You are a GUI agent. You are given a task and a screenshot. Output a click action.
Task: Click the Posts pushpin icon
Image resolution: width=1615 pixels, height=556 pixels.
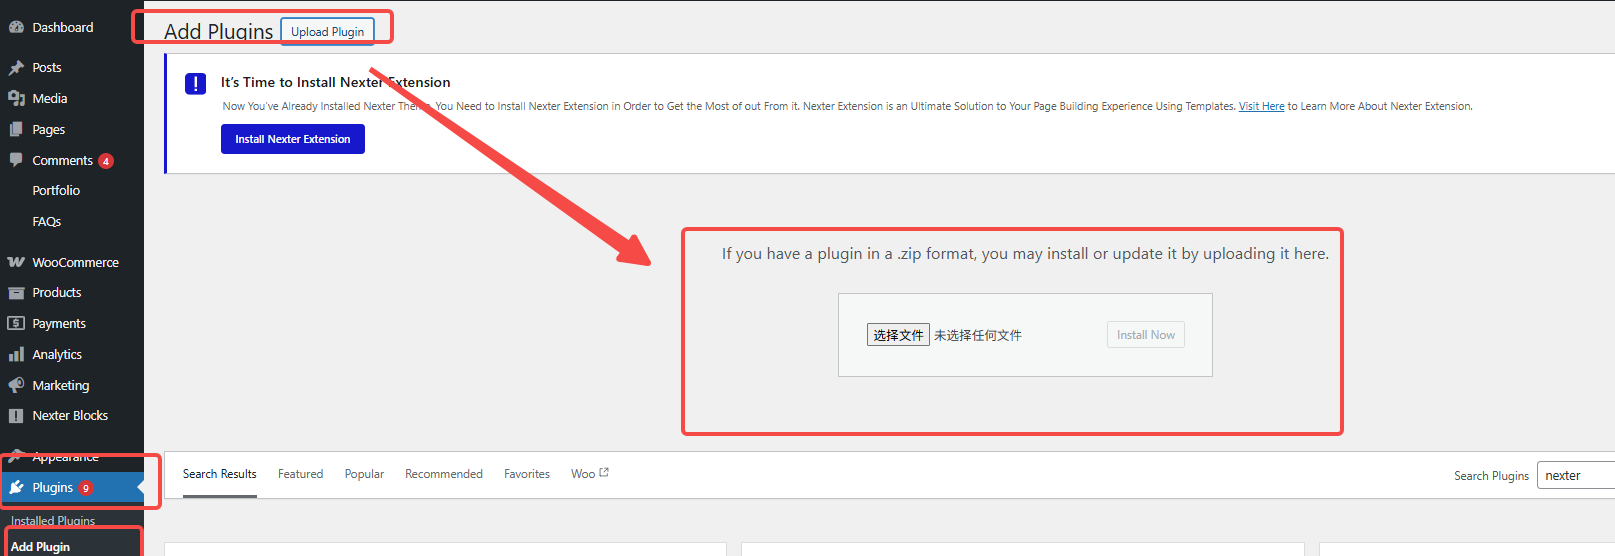point(16,68)
